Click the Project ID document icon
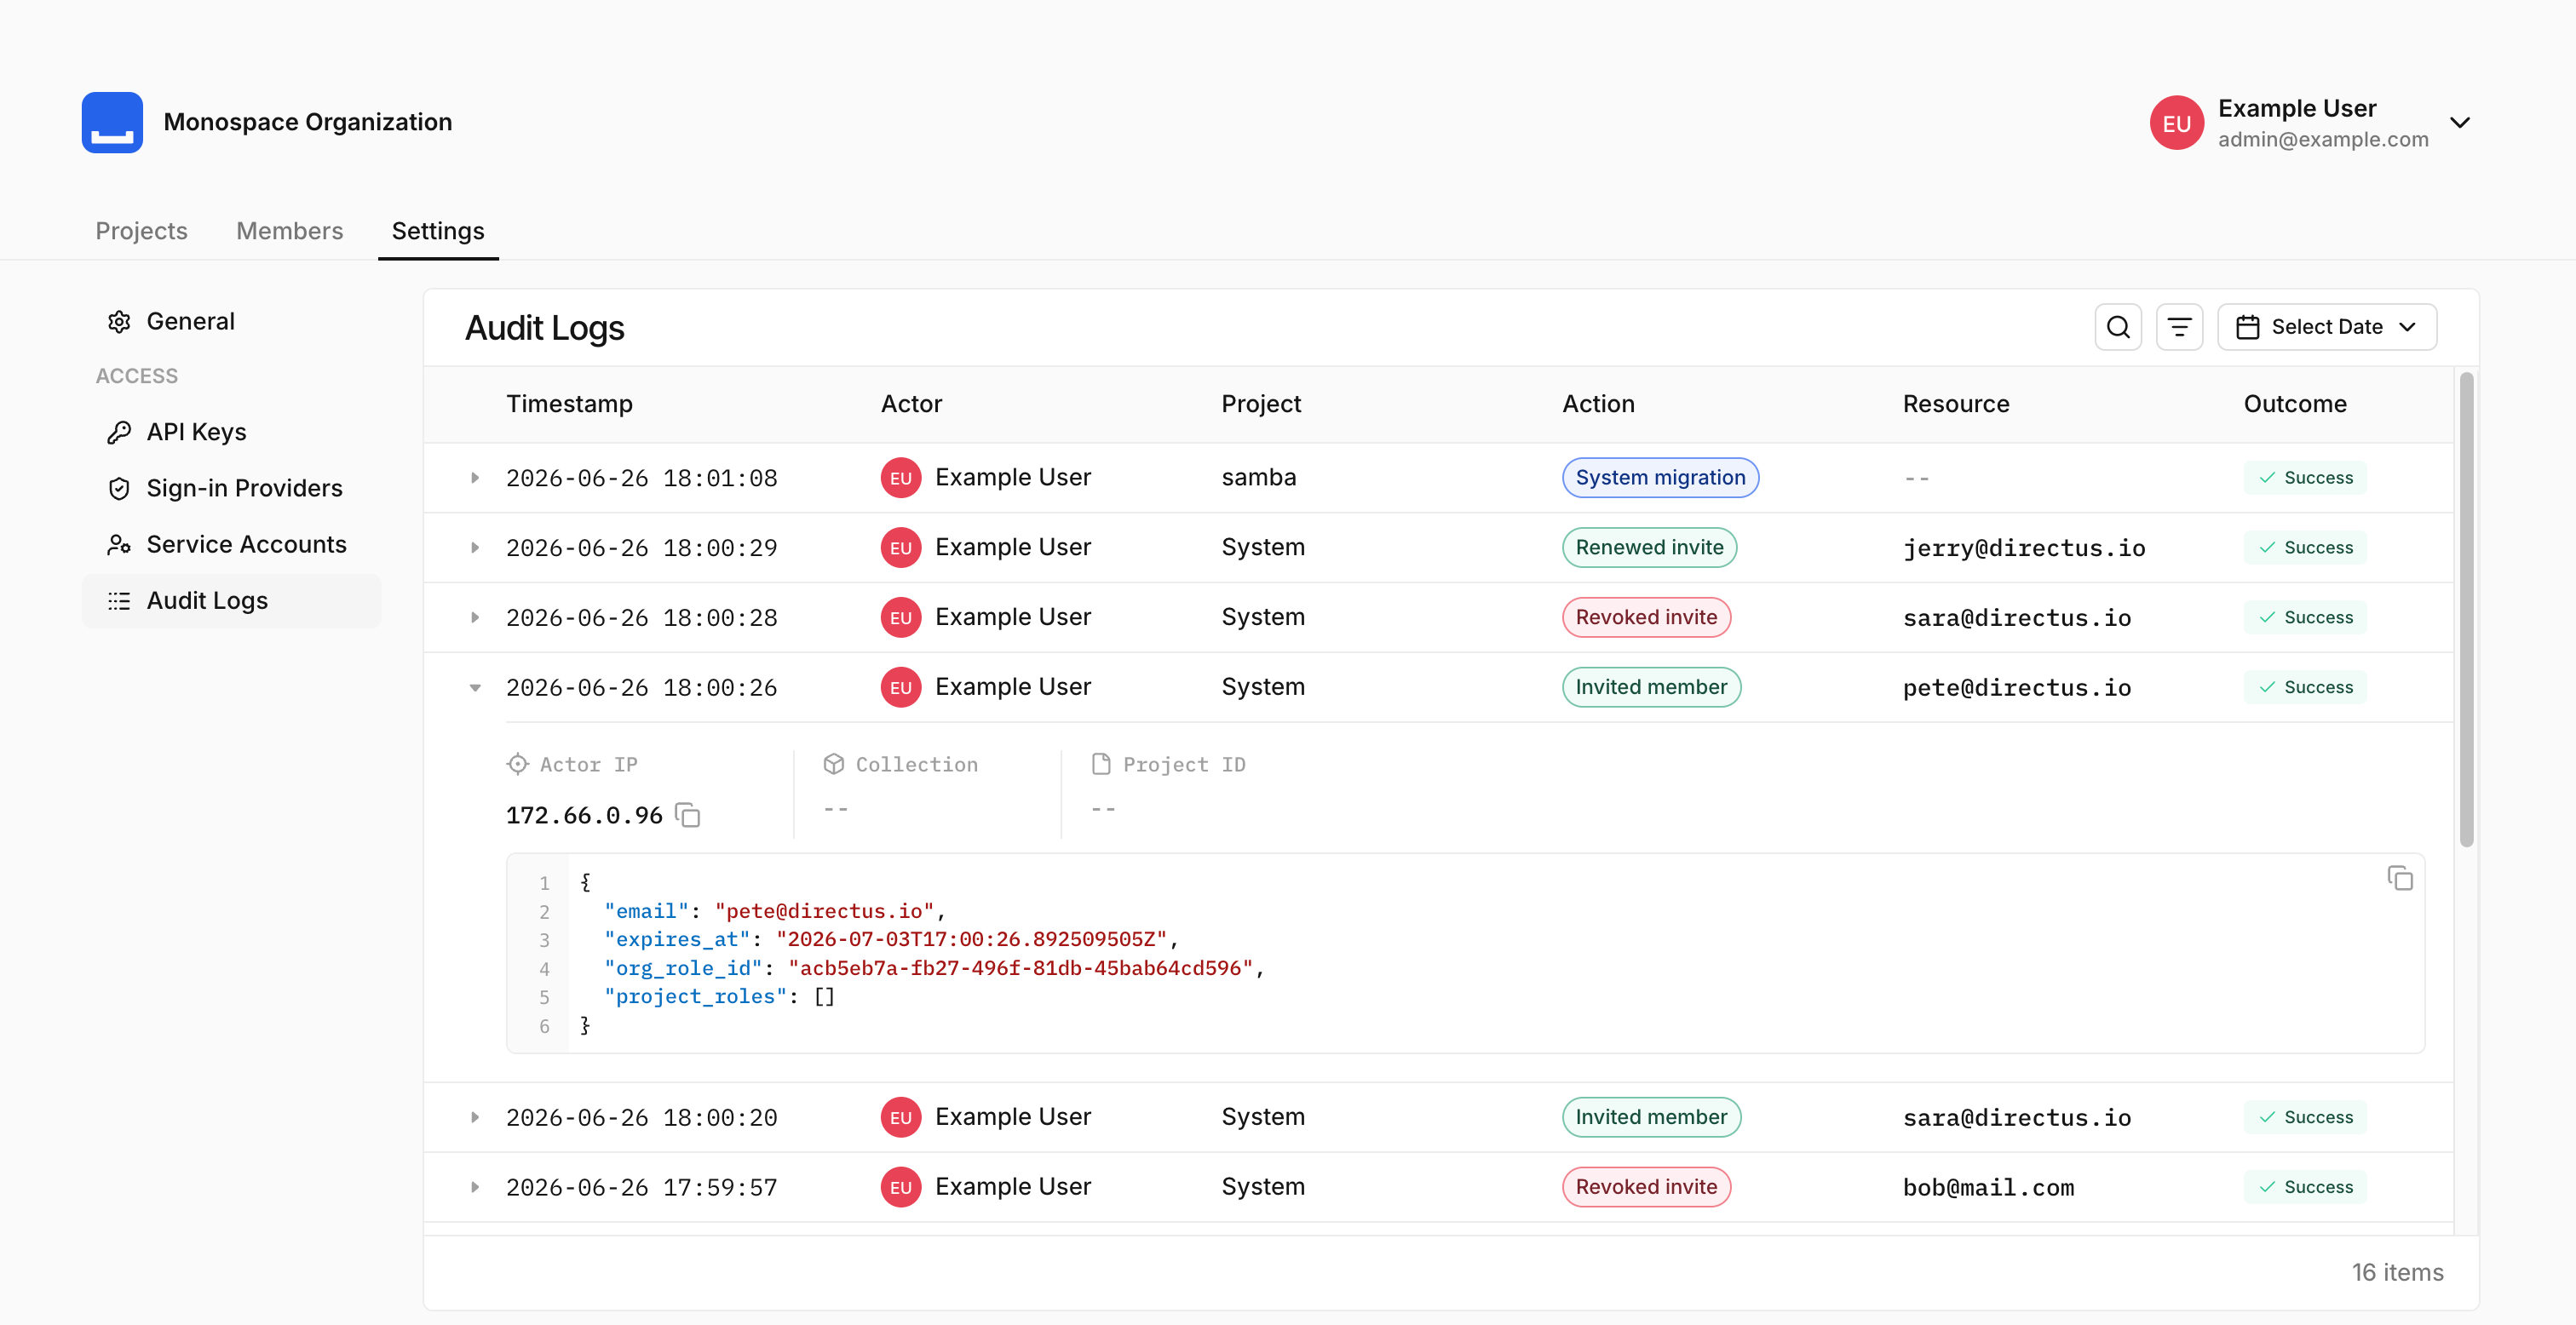This screenshot has height=1325, width=2576. (1101, 764)
